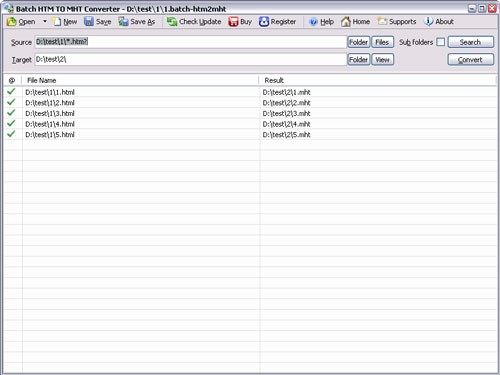
Task: Open the Buy cart icon
Action: pos(233,22)
